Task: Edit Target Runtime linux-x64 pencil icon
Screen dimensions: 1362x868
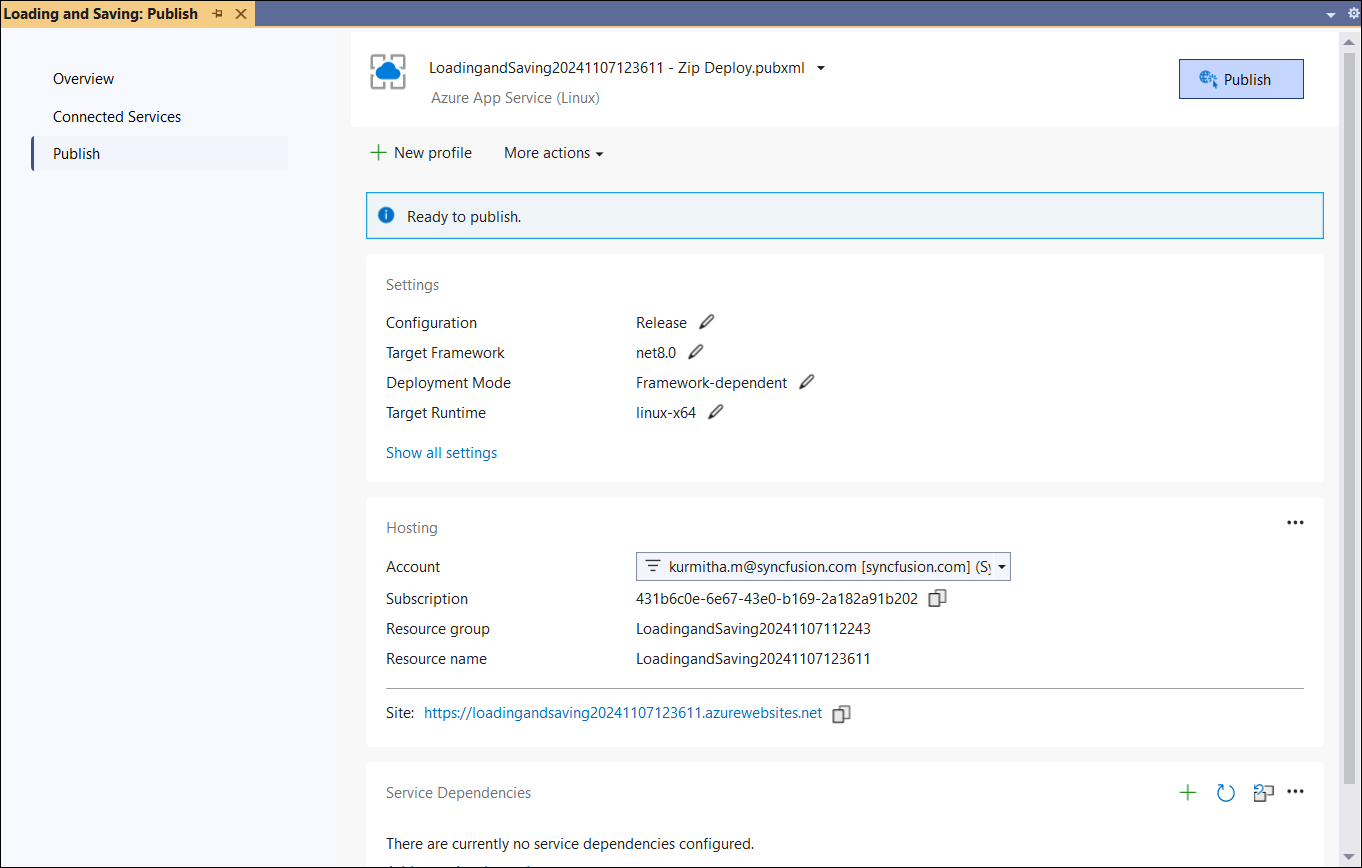Action: click(716, 412)
